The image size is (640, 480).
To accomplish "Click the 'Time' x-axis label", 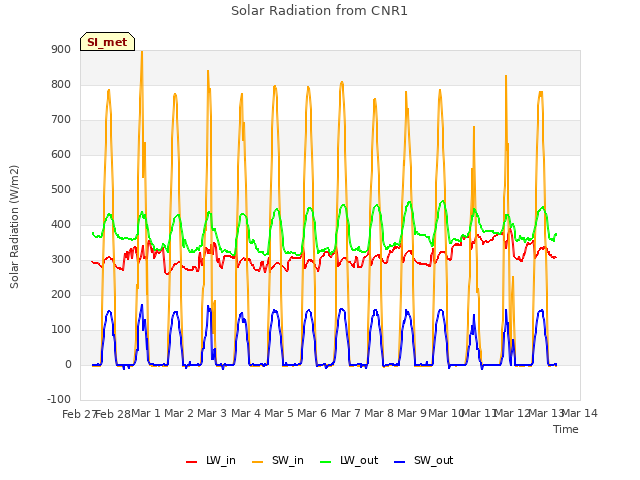I will [566, 429].
